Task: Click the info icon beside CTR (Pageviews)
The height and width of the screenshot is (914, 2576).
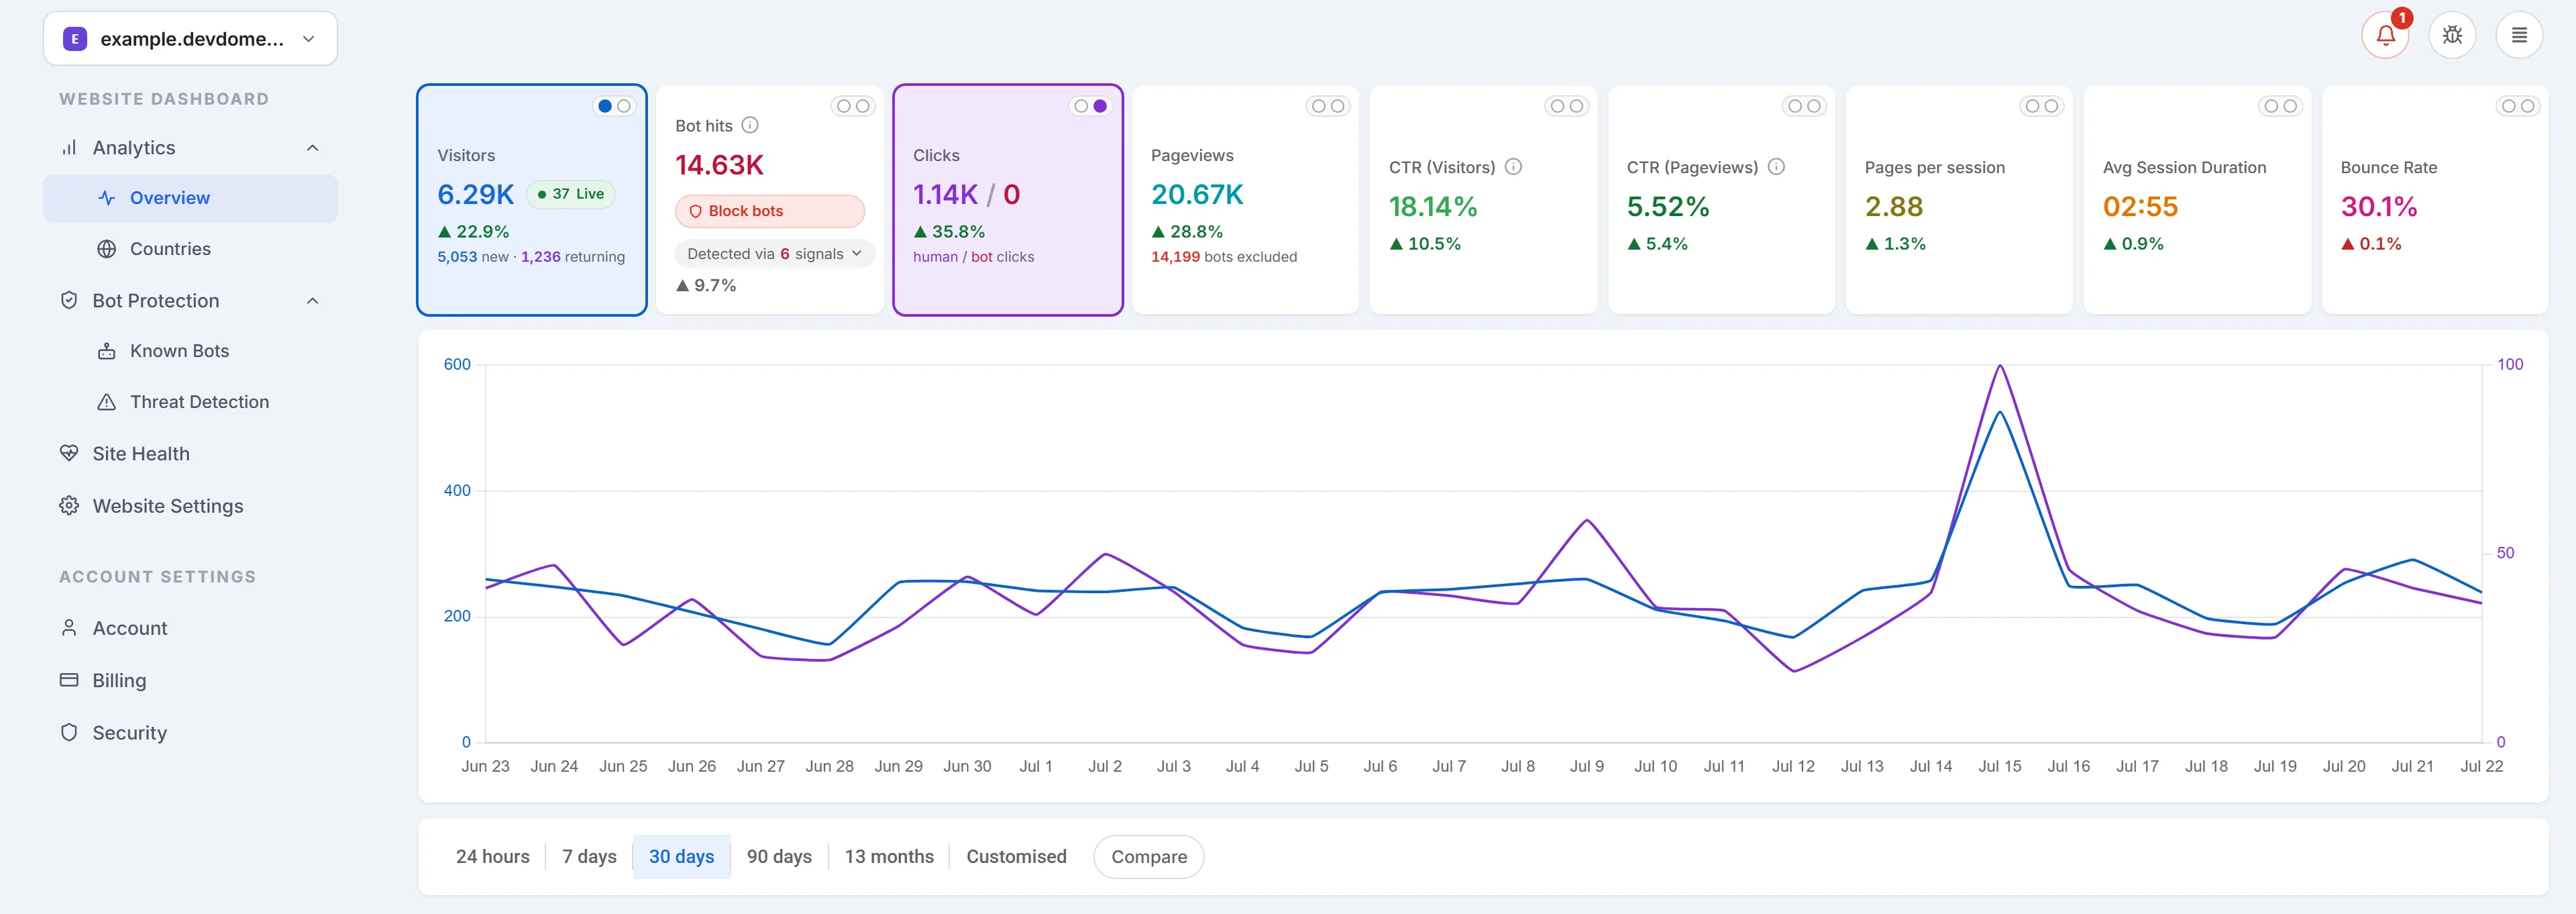Action: tap(1776, 167)
